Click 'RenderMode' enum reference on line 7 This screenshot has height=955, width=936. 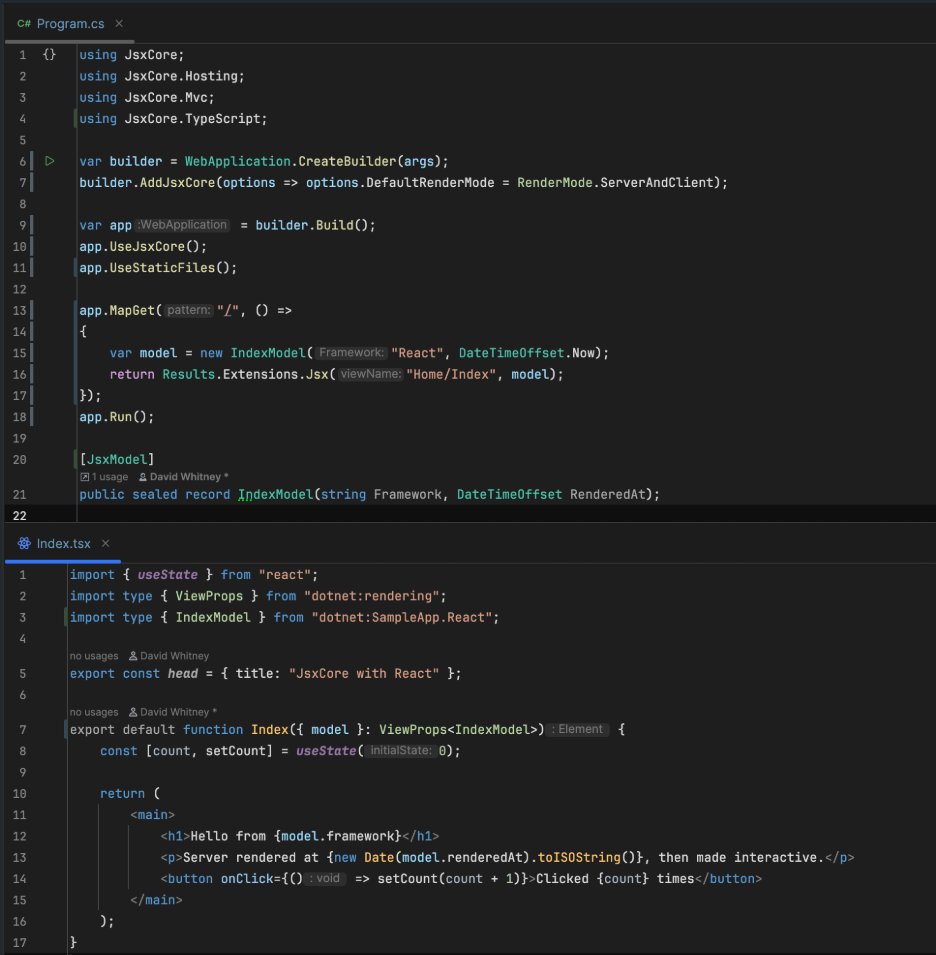coord(554,183)
